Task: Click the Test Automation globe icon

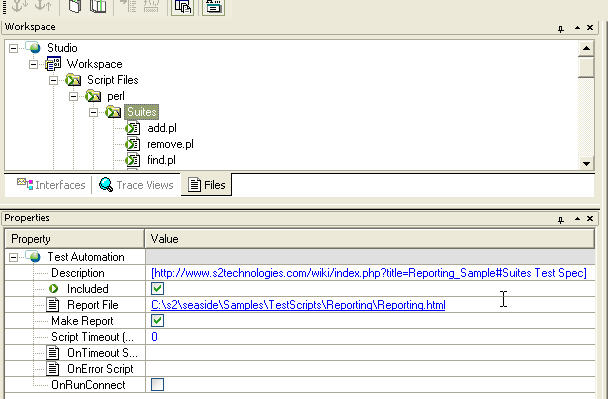Action: [x=33, y=256]
